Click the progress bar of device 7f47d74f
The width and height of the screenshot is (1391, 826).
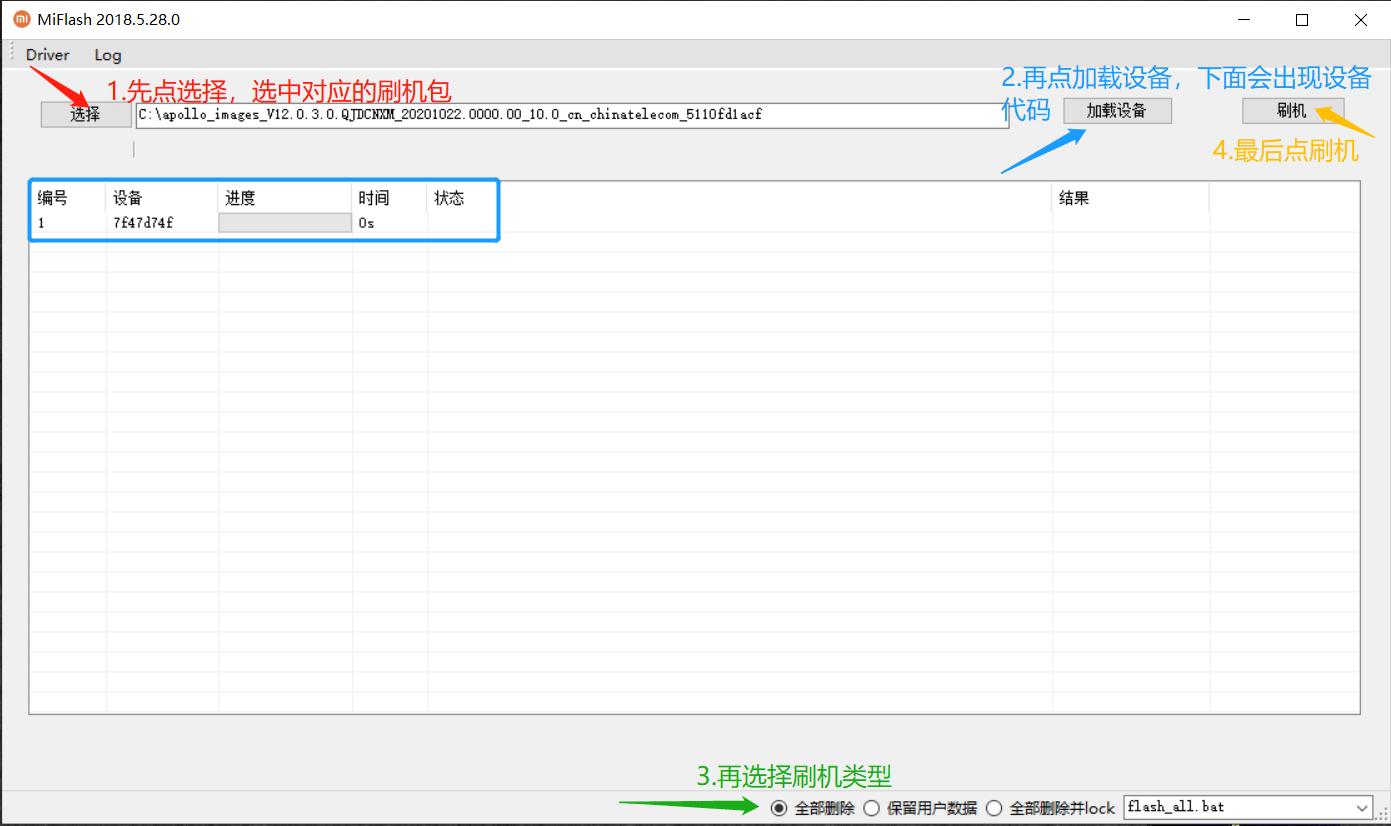coord(284,222)
